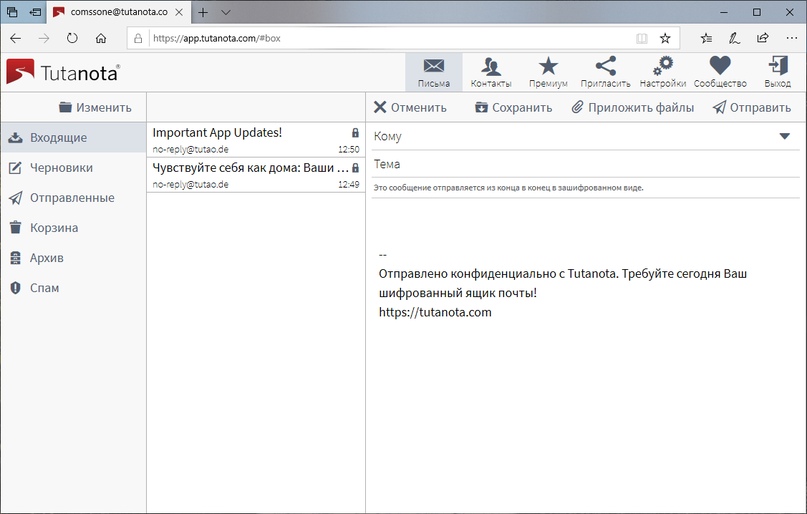Viewport: 807px width, 514px height.
Task: Select the Отправленные sent folder
Action: [74, 198]
